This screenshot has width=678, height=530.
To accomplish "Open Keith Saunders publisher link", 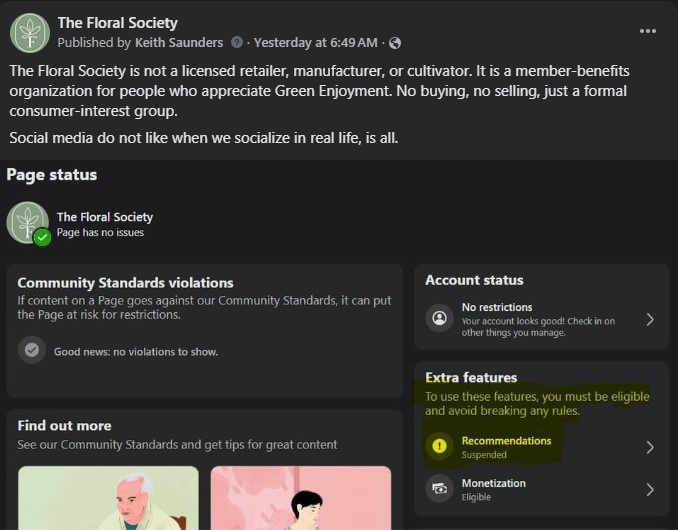I will 179,42.
